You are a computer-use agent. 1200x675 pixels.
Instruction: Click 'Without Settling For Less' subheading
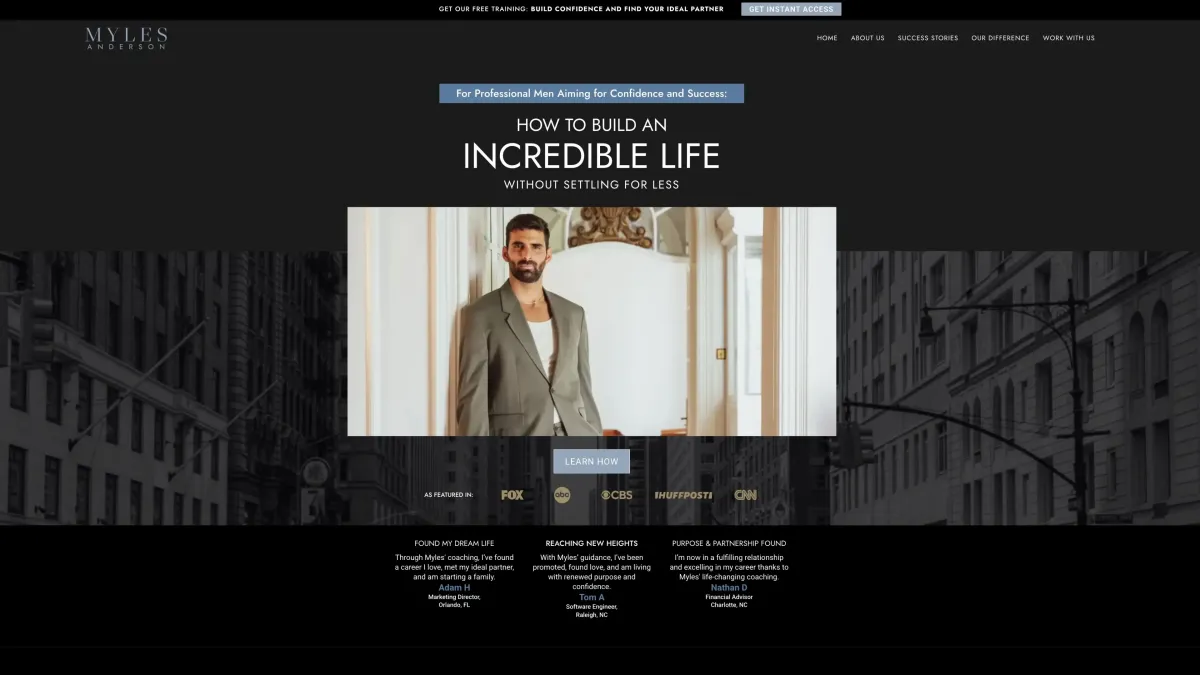[592, 185]
